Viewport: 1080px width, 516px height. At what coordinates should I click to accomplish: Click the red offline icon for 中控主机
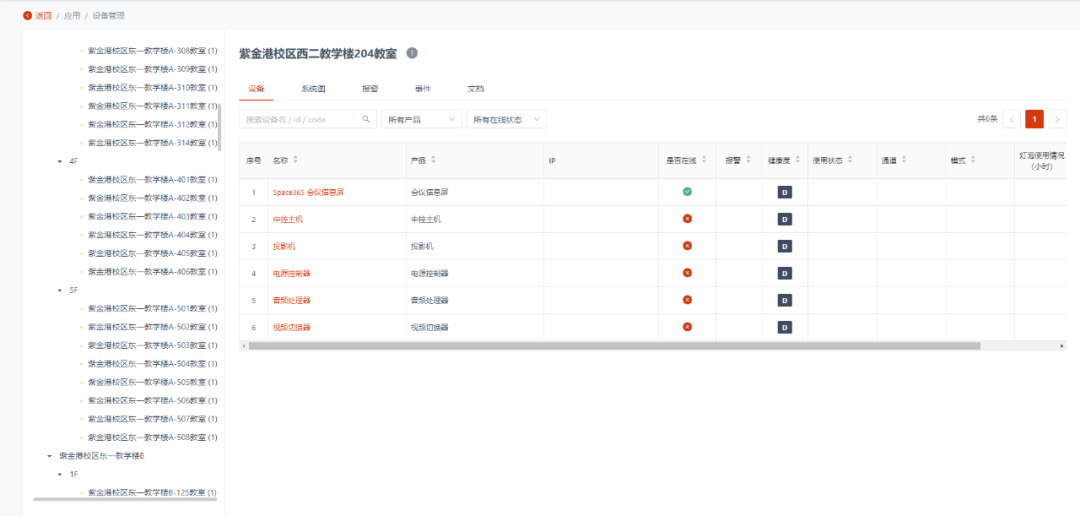coord(687,218)
